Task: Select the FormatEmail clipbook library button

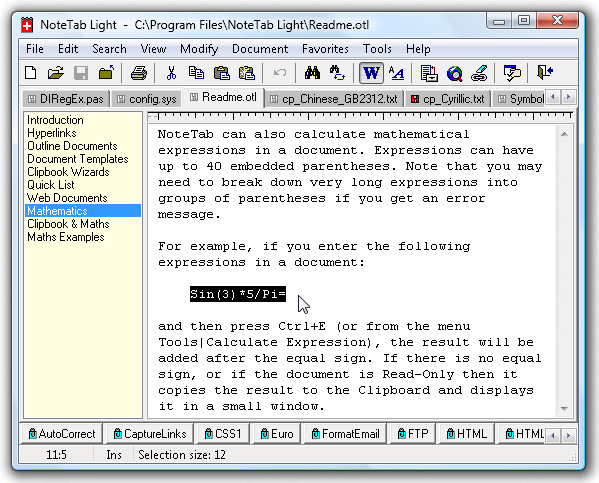Action: (x=345, y=434)
